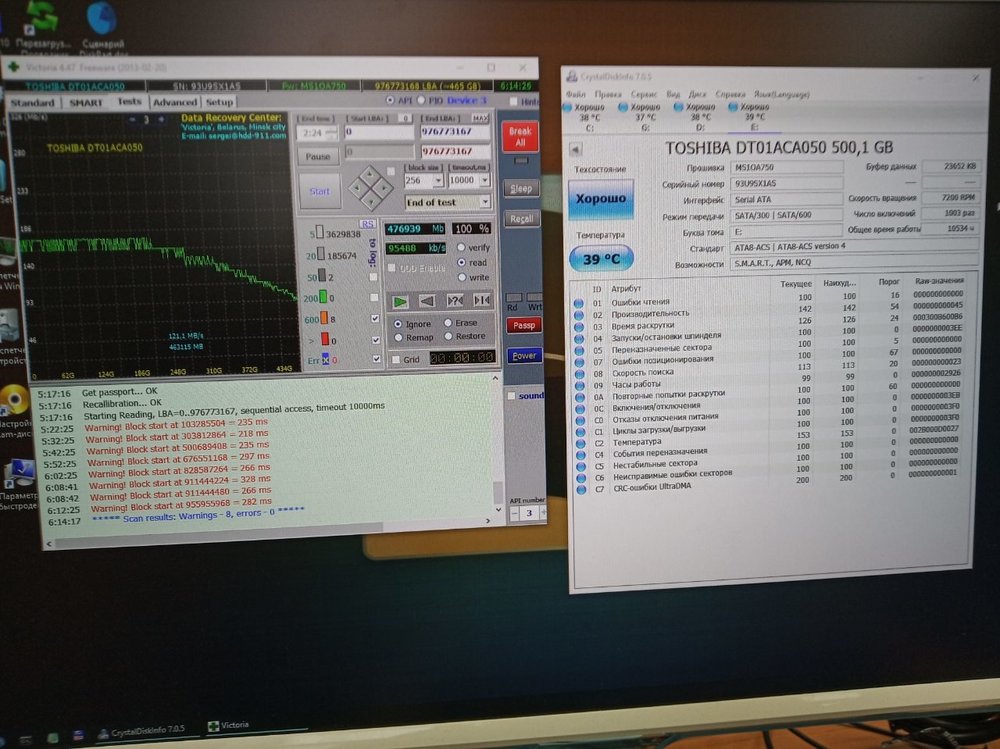Select the Remap radio button

[399, 338]
